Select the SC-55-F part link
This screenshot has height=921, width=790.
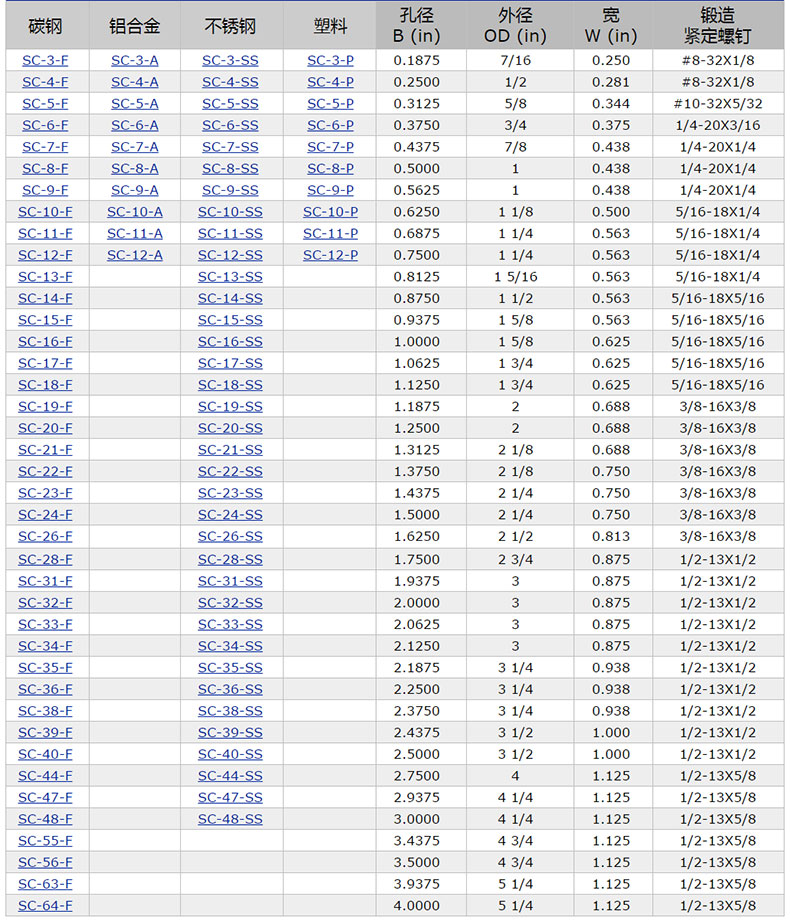coord(45,841)
